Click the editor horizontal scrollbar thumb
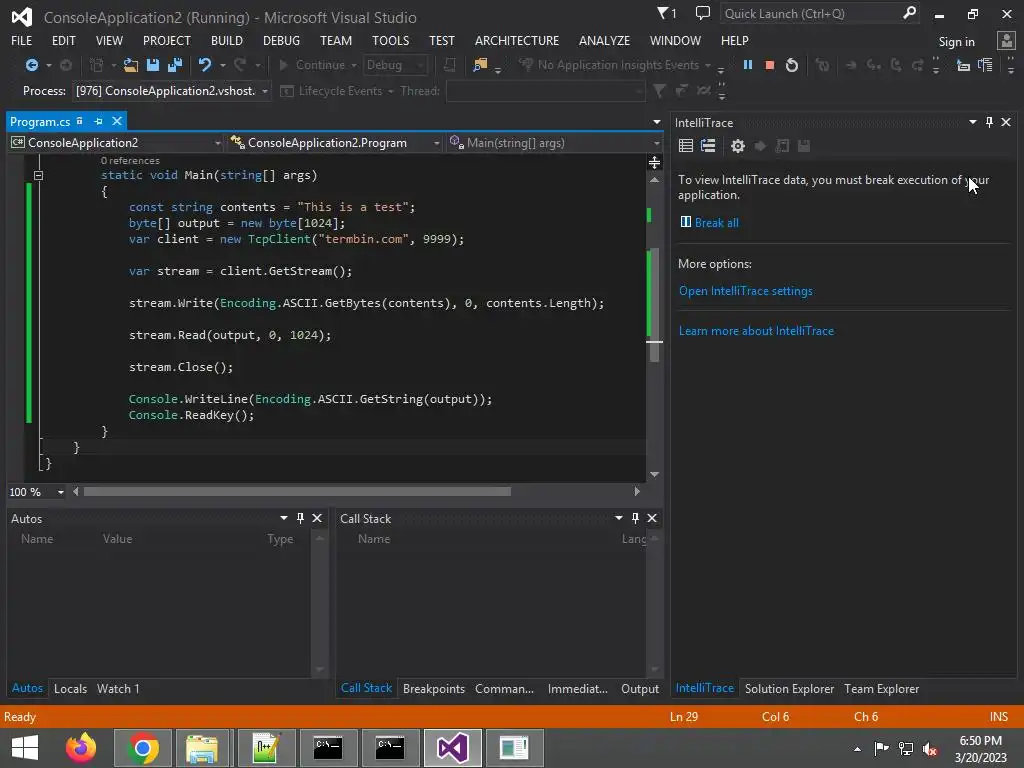The width and height of the screenshot is (1024, 768). tap(297, 492)
